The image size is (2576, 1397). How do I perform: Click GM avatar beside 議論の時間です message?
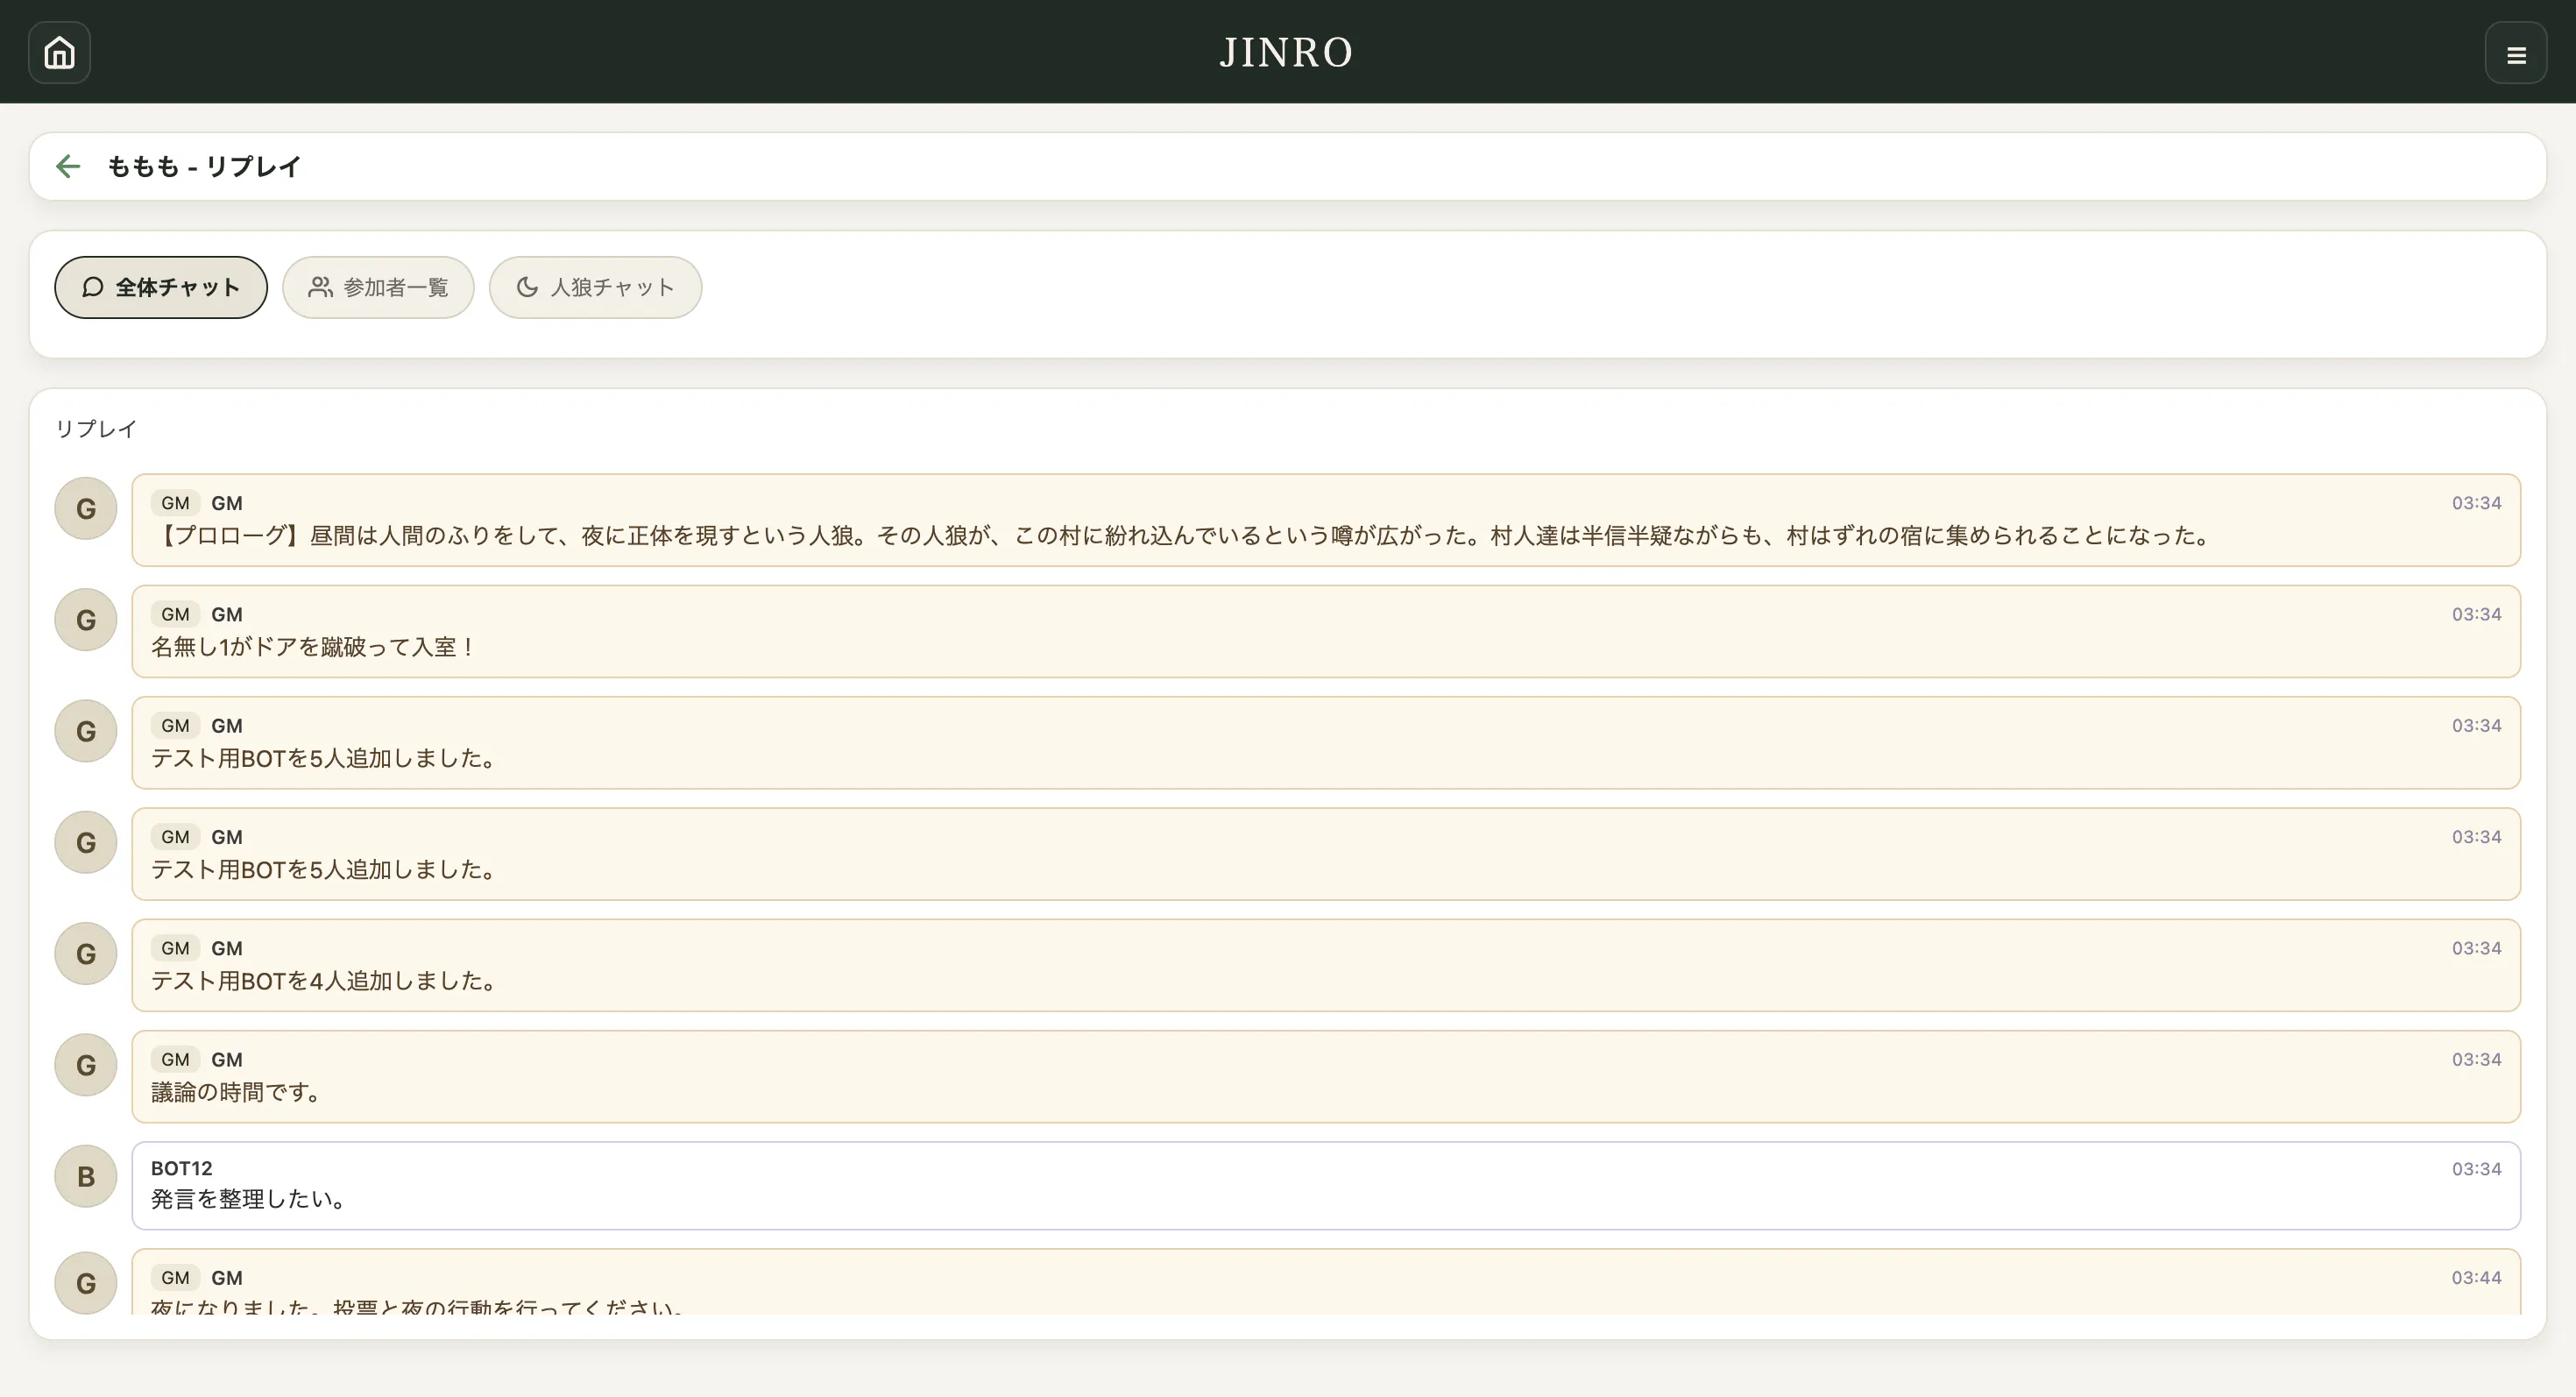86,1065
